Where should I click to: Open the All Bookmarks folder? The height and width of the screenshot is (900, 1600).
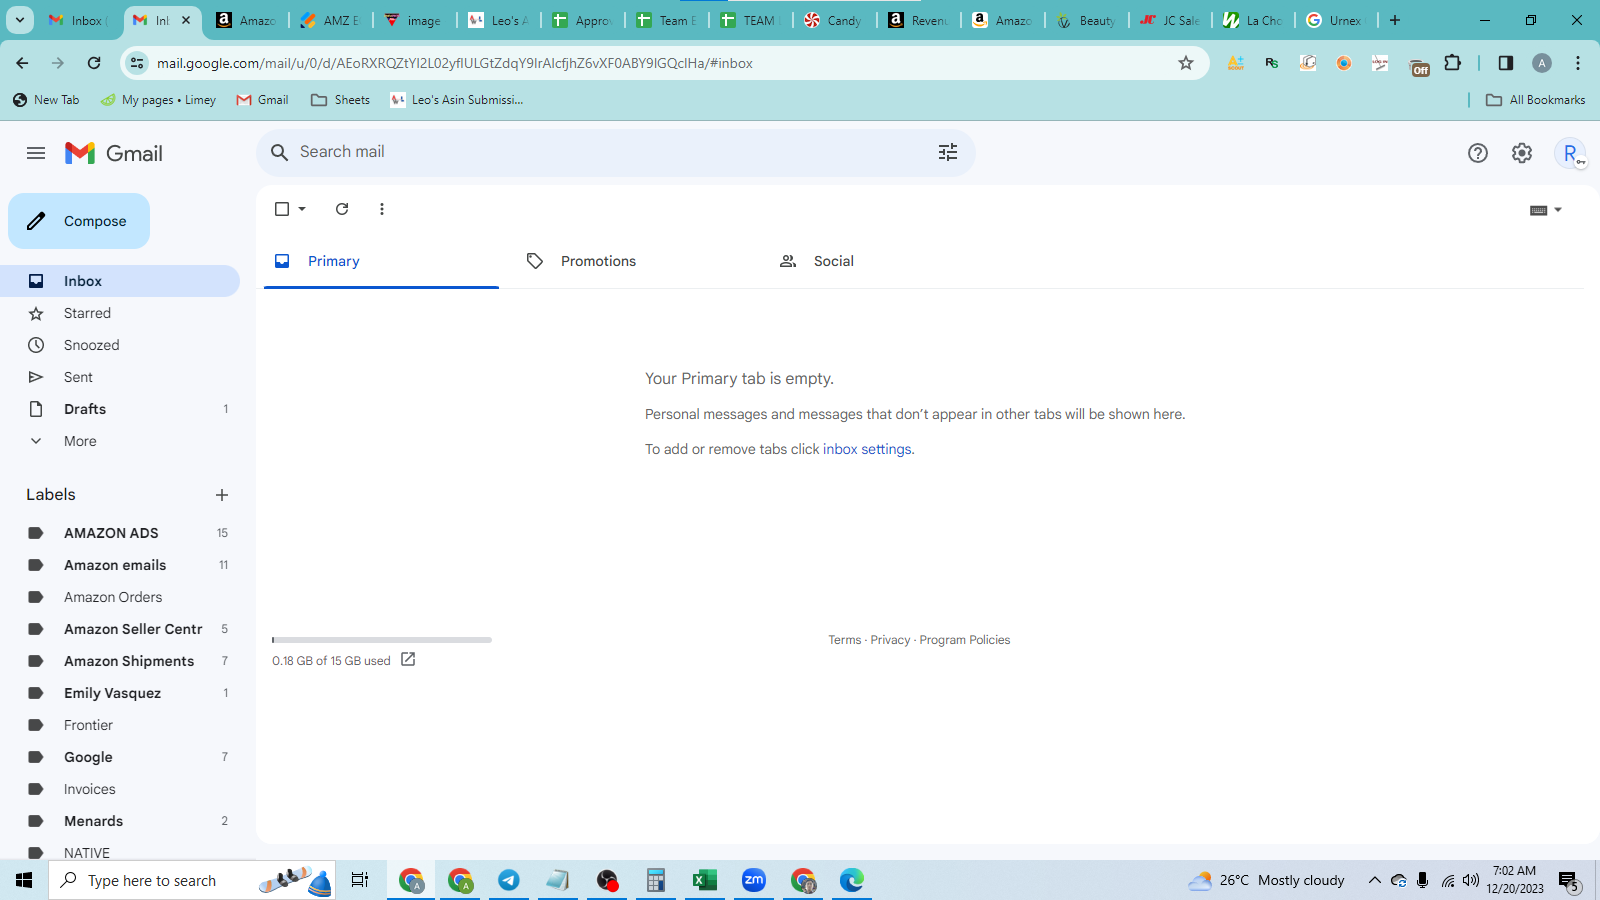click(x=1536, y=100)
